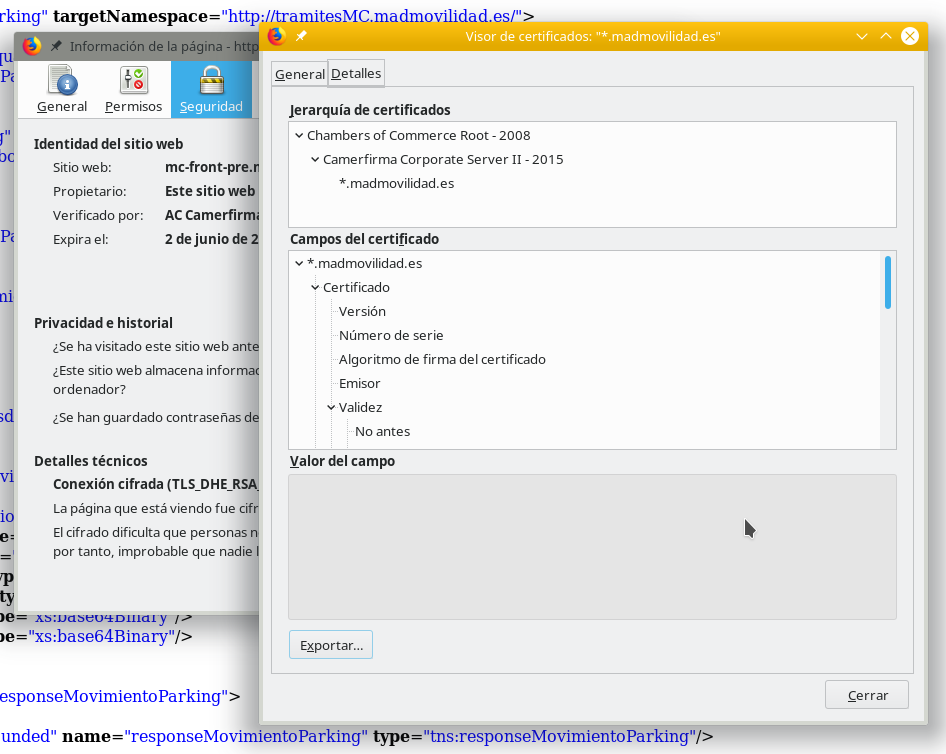
Task: Click the certificate fields scrollbar thumb
Action: (887, 282)
